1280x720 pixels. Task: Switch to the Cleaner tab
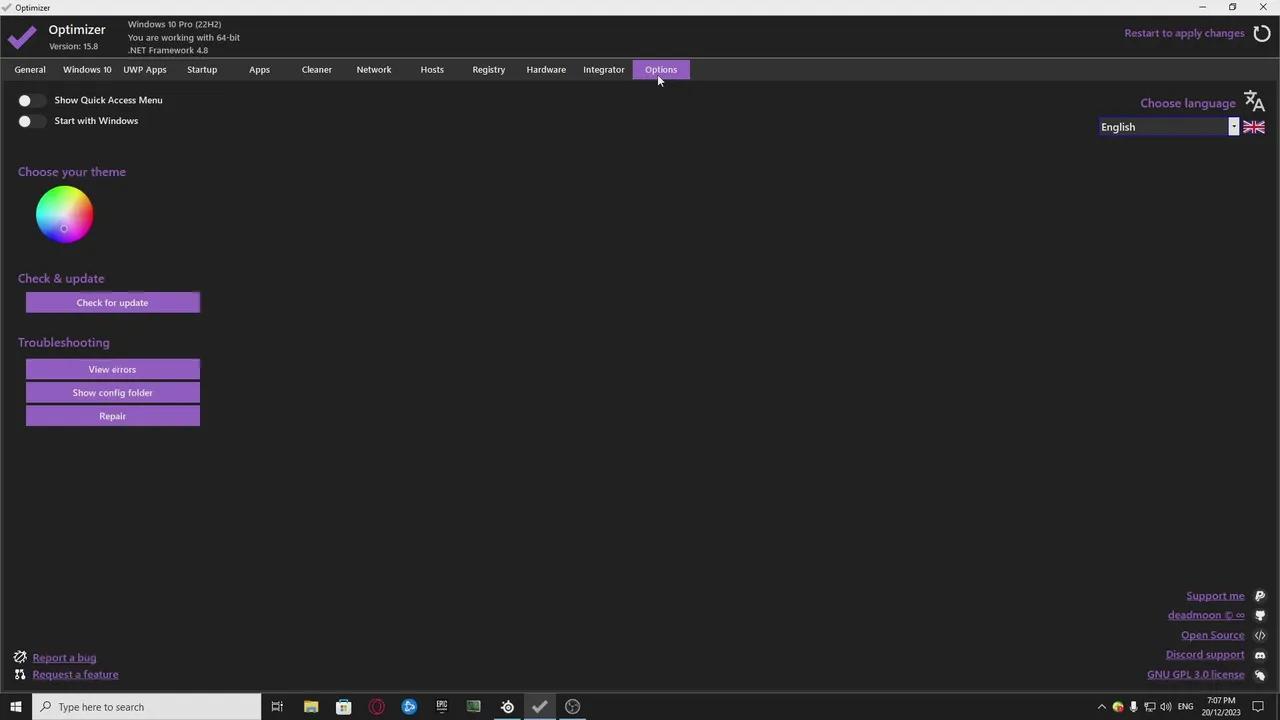tap(316, 69)
